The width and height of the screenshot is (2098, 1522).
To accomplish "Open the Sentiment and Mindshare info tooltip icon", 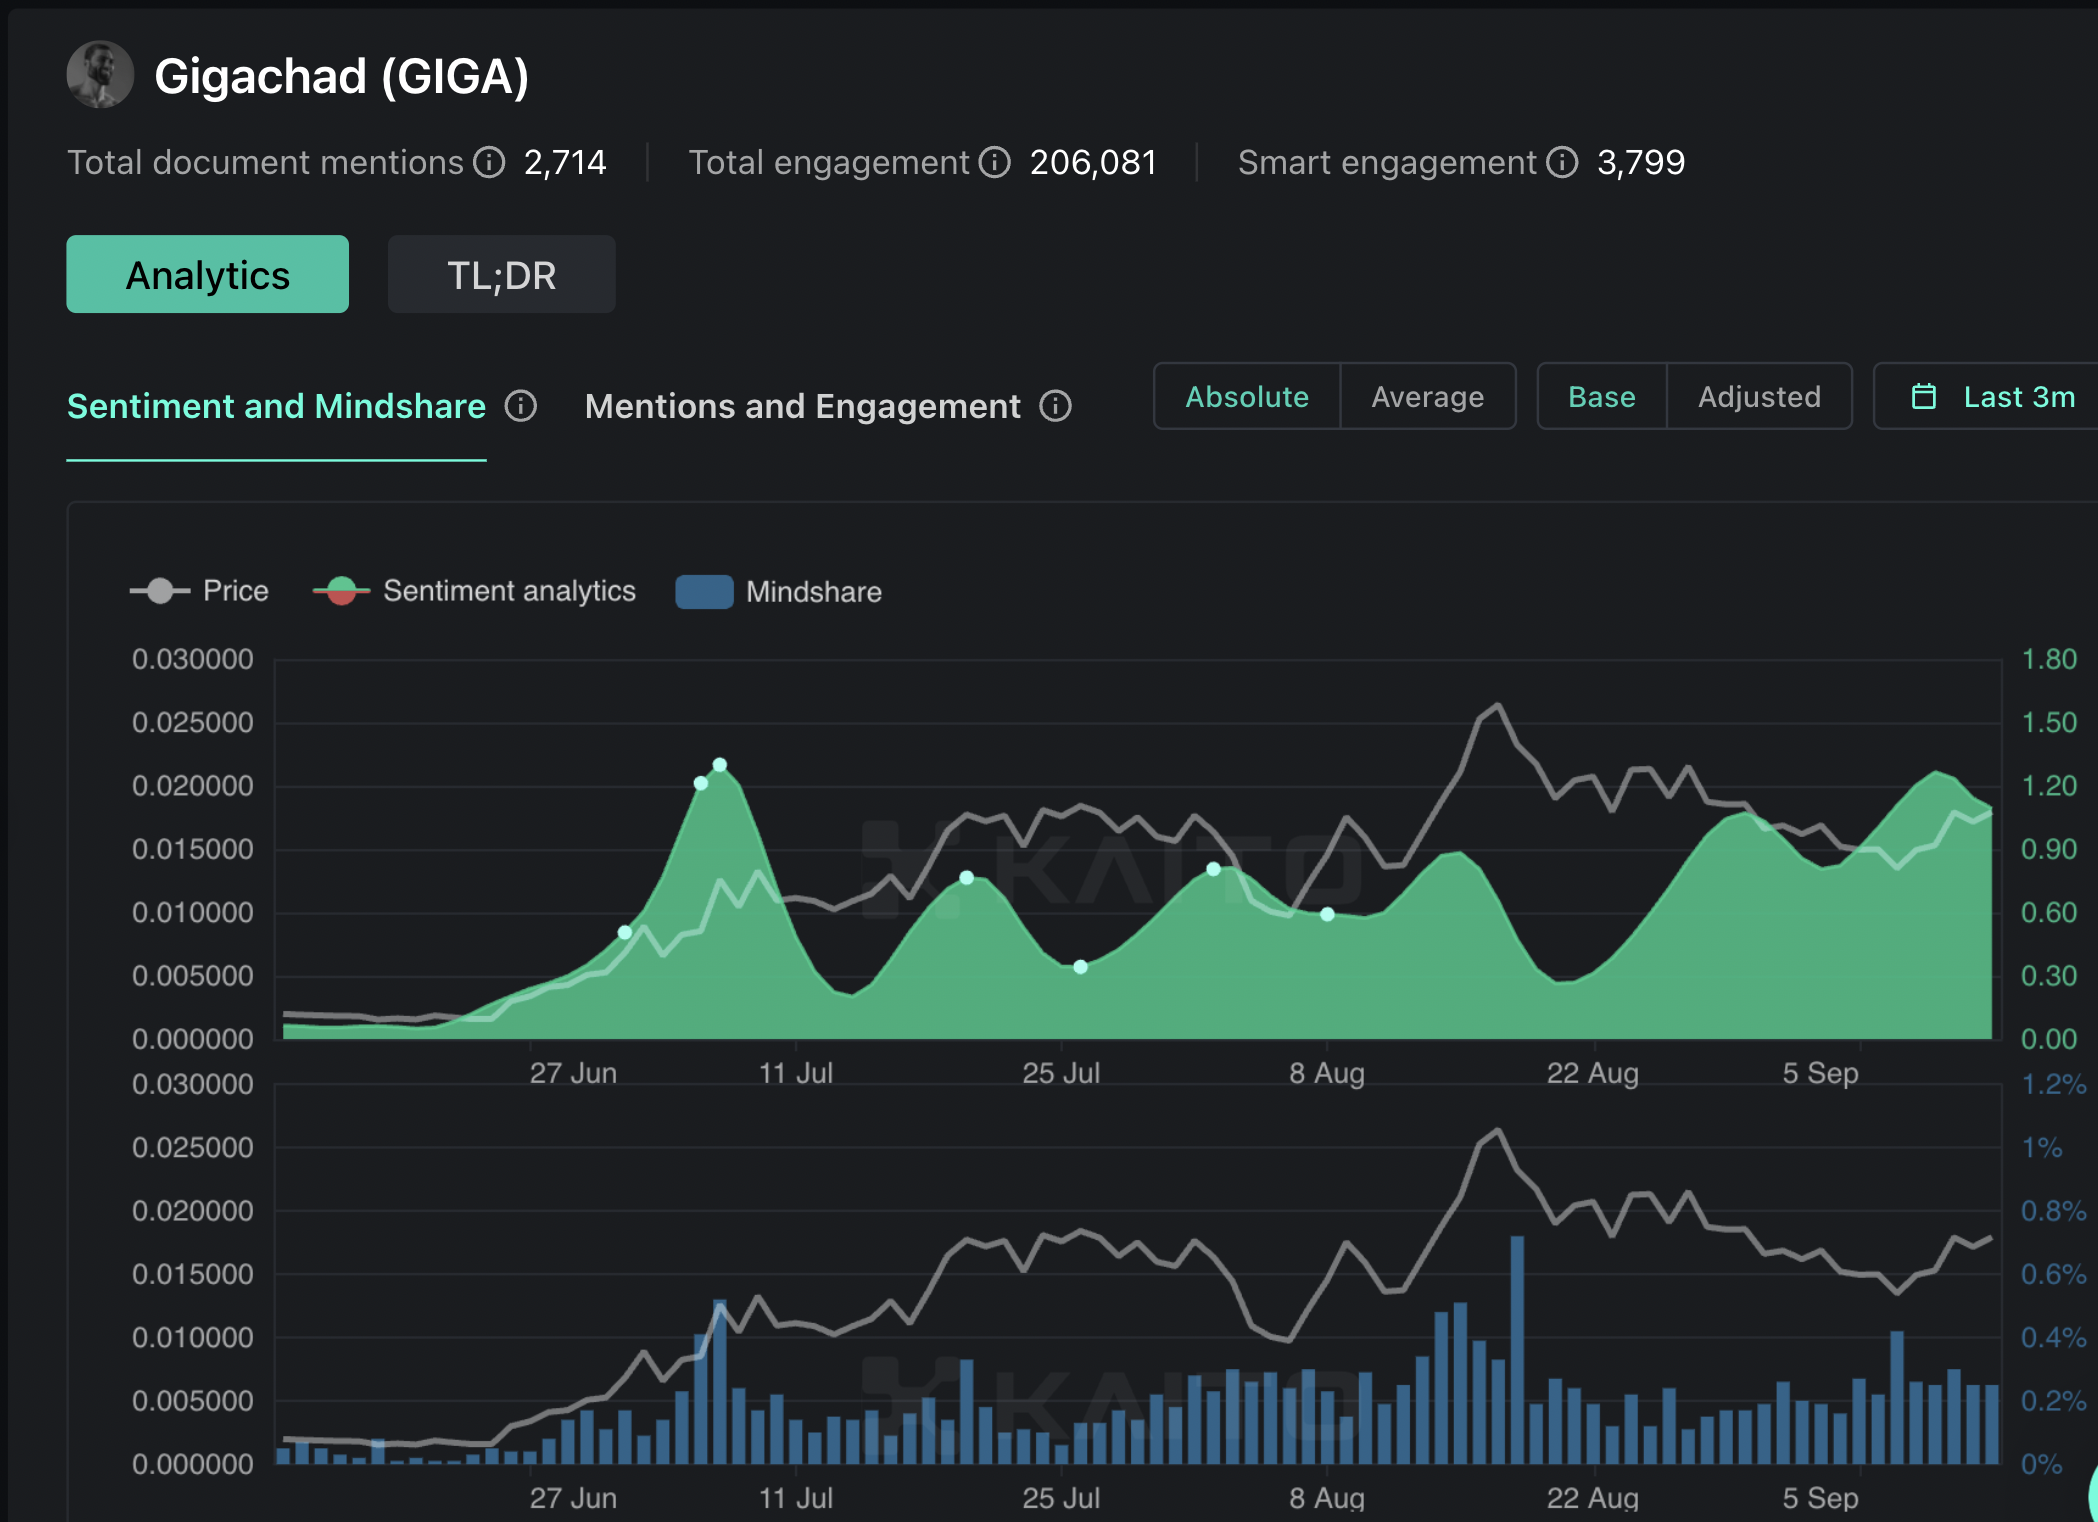I will 521,407.
